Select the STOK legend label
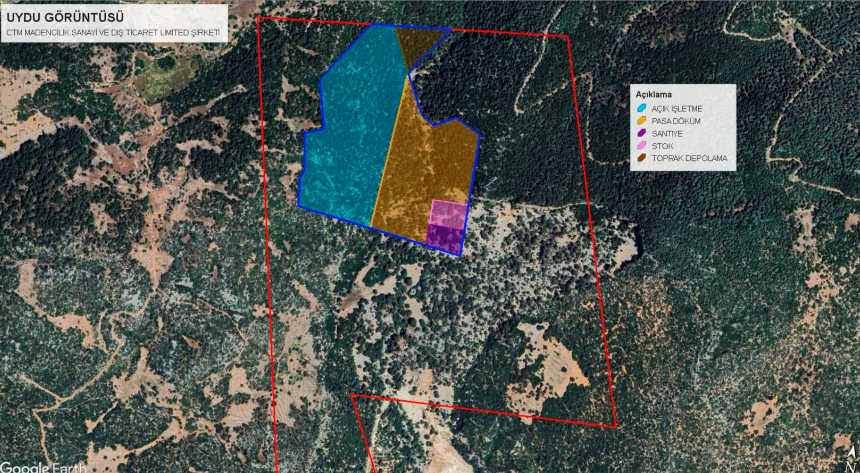 pyautogui.click(x=662, y=146)
